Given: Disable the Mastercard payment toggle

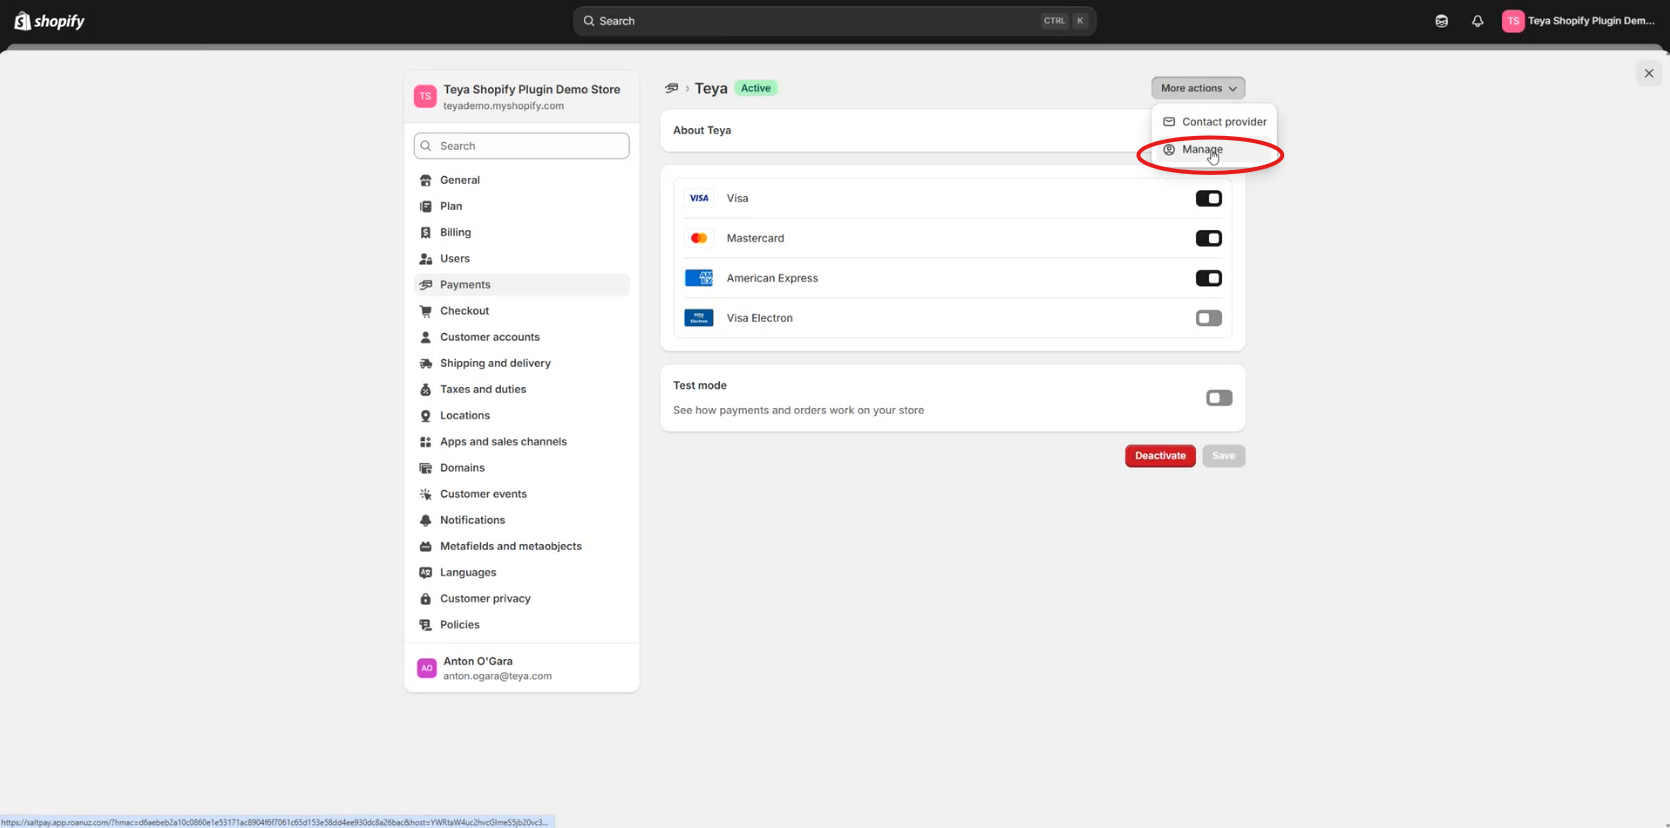Looking at the screenshot, I should coord(1209,238).
